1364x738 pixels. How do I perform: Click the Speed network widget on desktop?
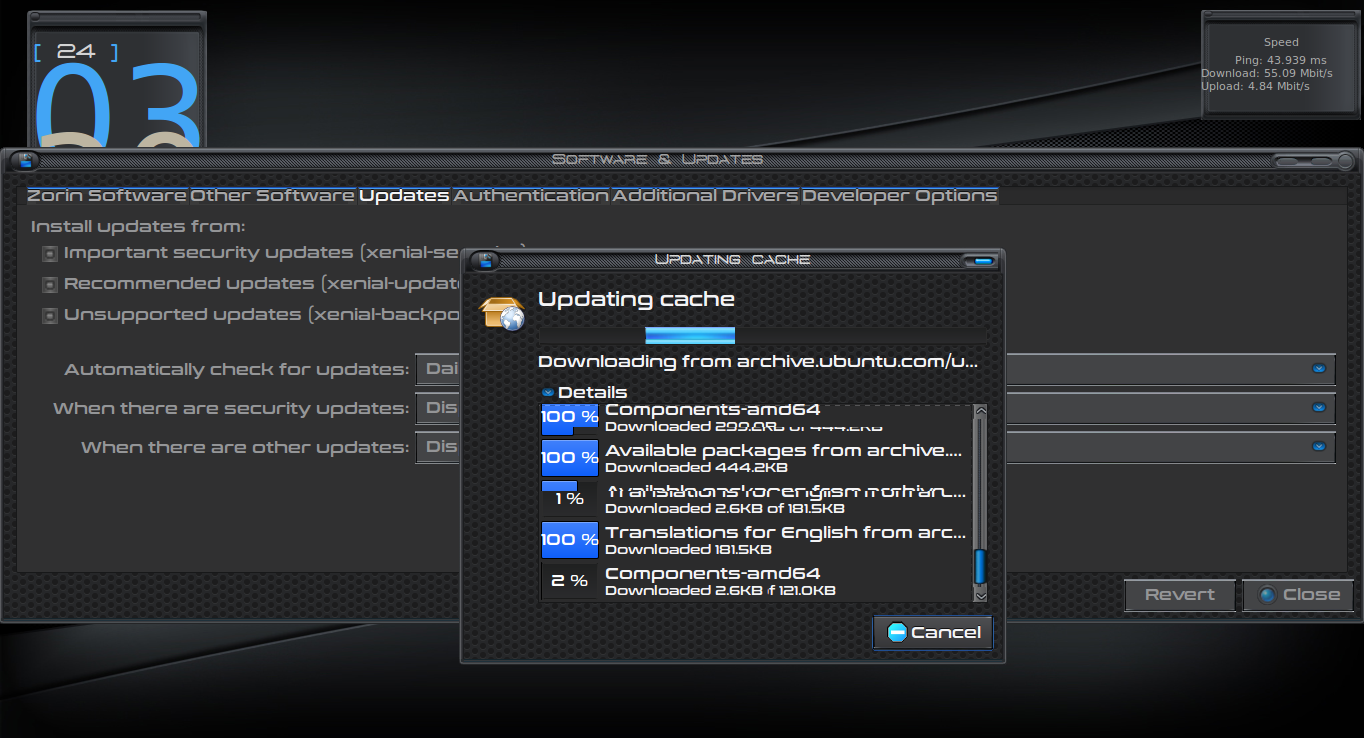point(1280,65)
